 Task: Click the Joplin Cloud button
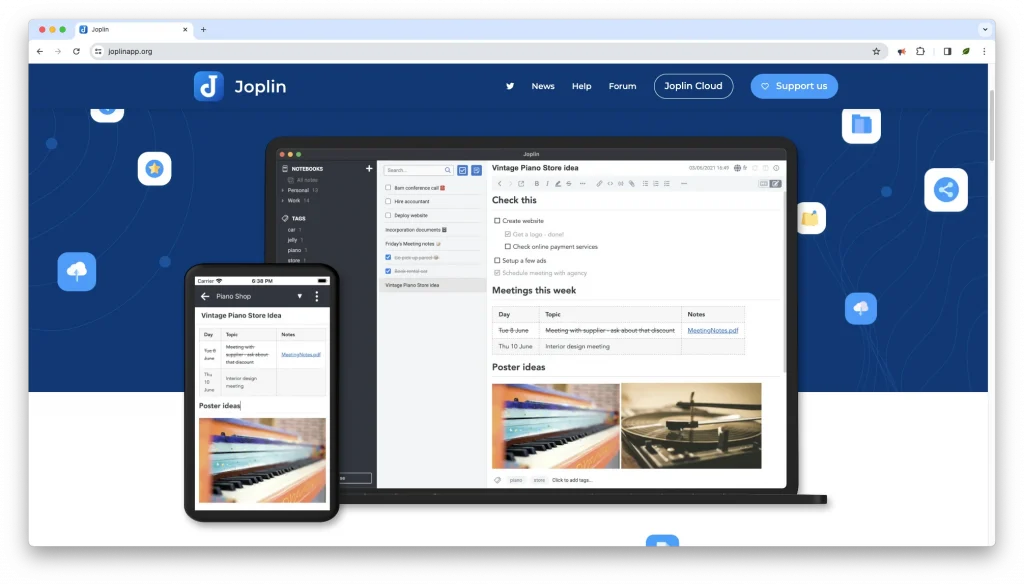(x=693, y=86)
